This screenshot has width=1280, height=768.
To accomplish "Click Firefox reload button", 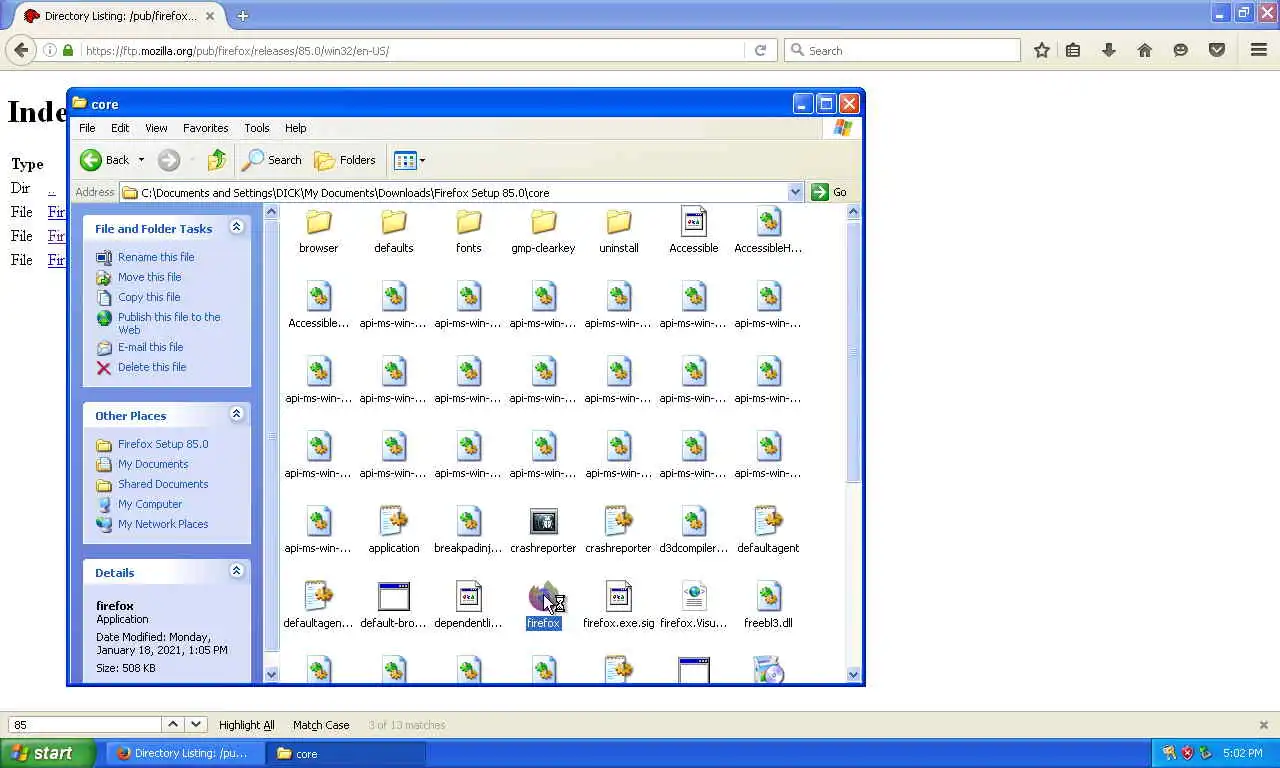I will [760, 50].
